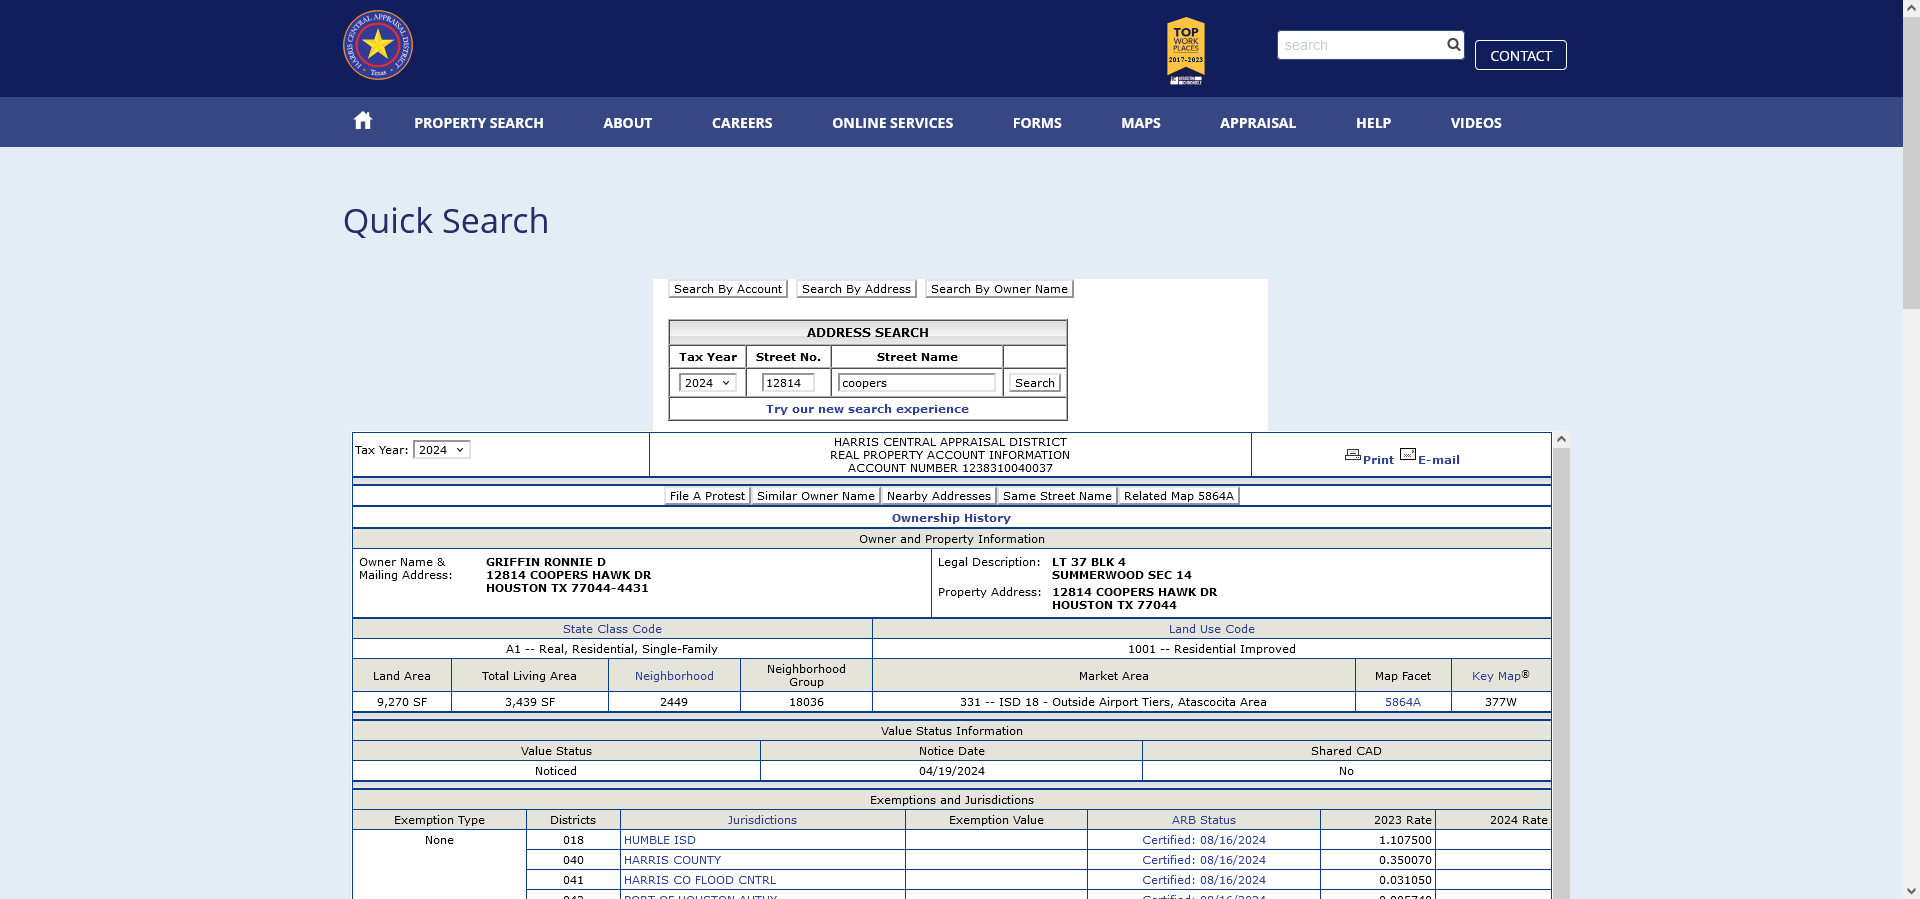Screen dimensions: 1920x899
Task: Click the Harris Central Appraisal District logo
Action: tap(378, 45)
